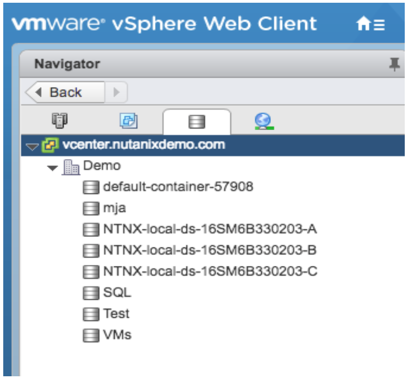
Task: Collapse the Demo datacenter node
Action: coord(52,168)
